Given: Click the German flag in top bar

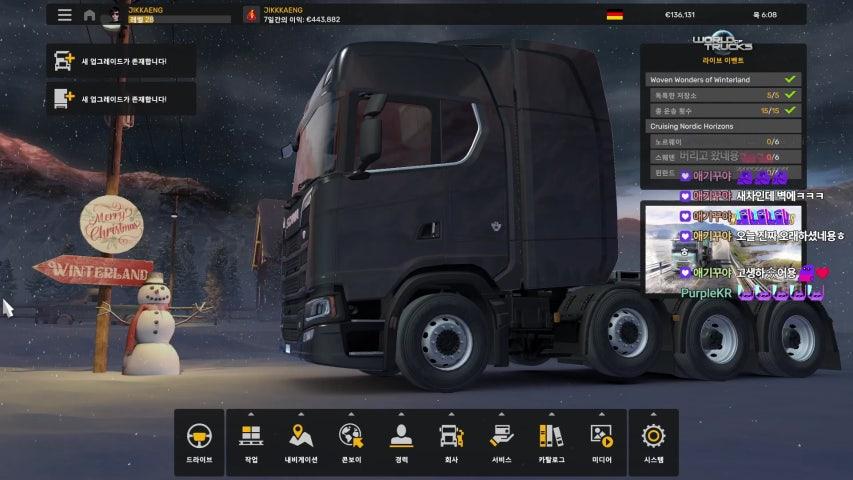Looking at the screenshot, I should [615, 16].
